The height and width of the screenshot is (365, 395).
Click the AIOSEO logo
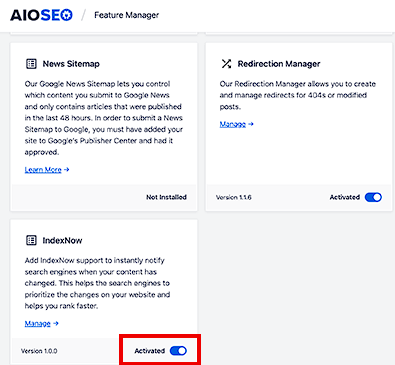click(41, 15)
